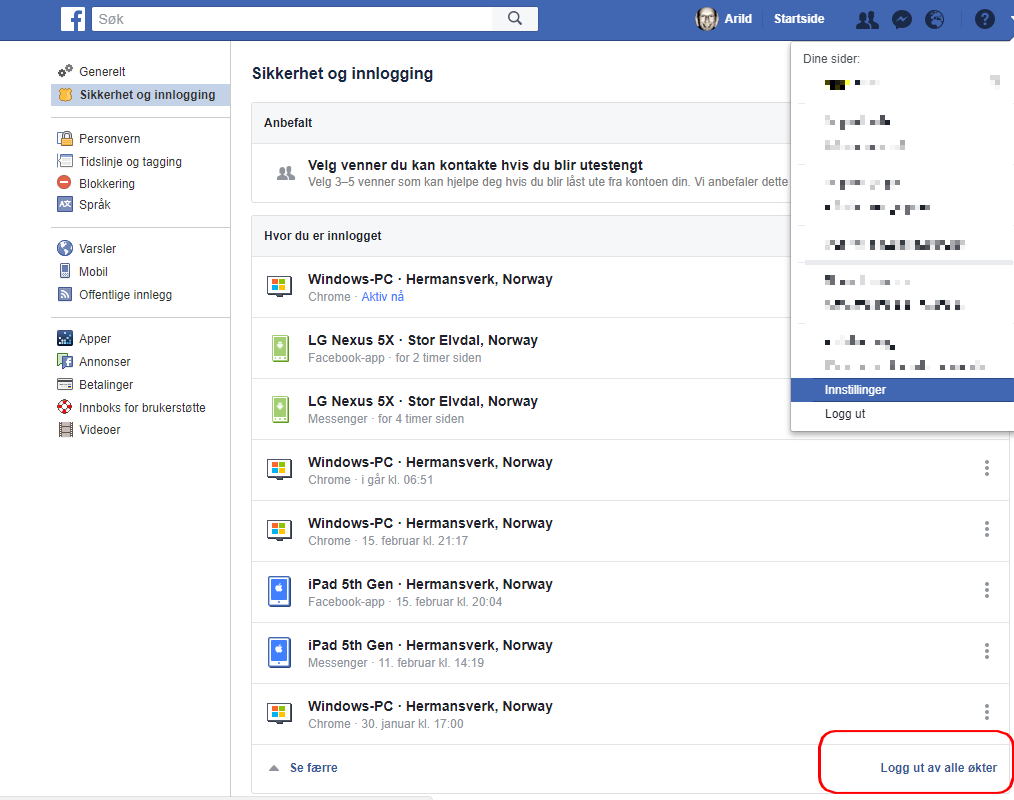The width and height of the screenshot is (1014, 800).
Task: Open the friend requests icon
Action: [867, 19]
